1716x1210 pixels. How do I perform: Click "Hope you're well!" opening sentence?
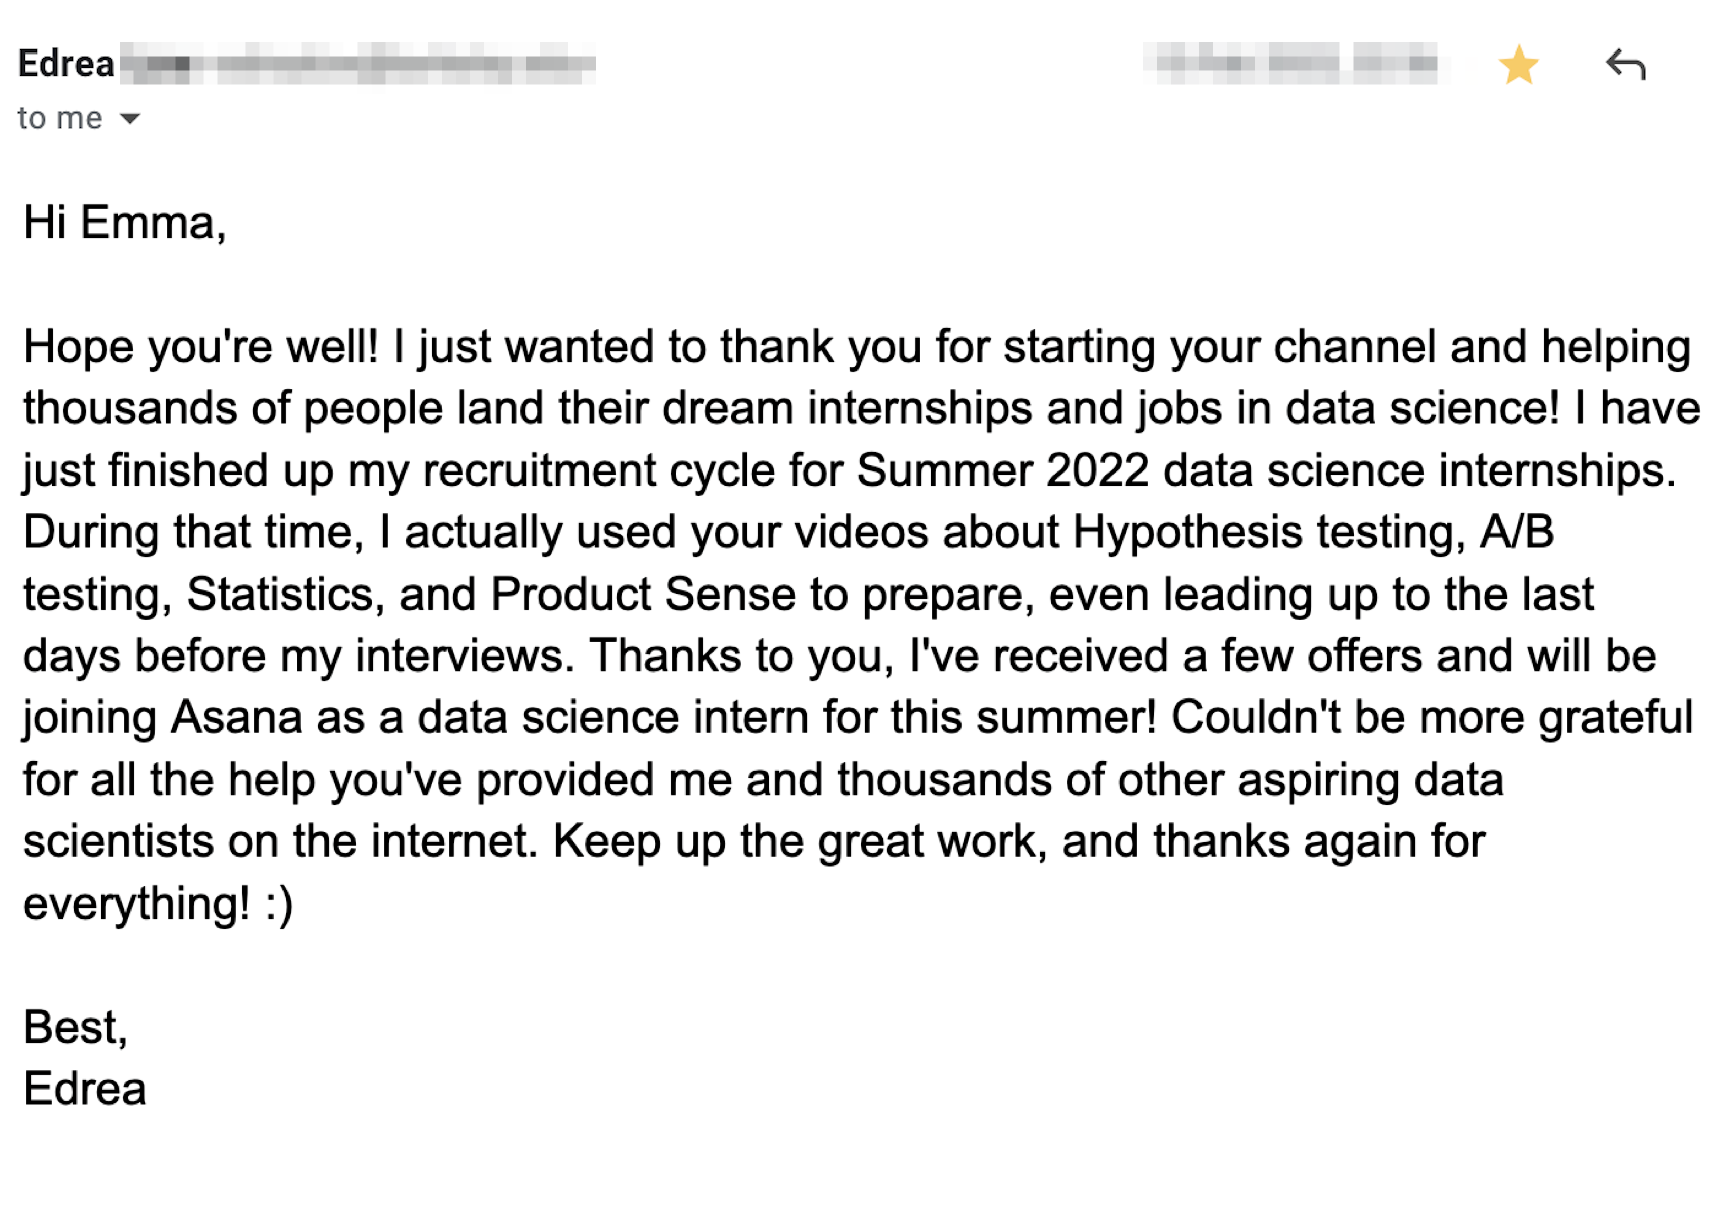point(201,347)
